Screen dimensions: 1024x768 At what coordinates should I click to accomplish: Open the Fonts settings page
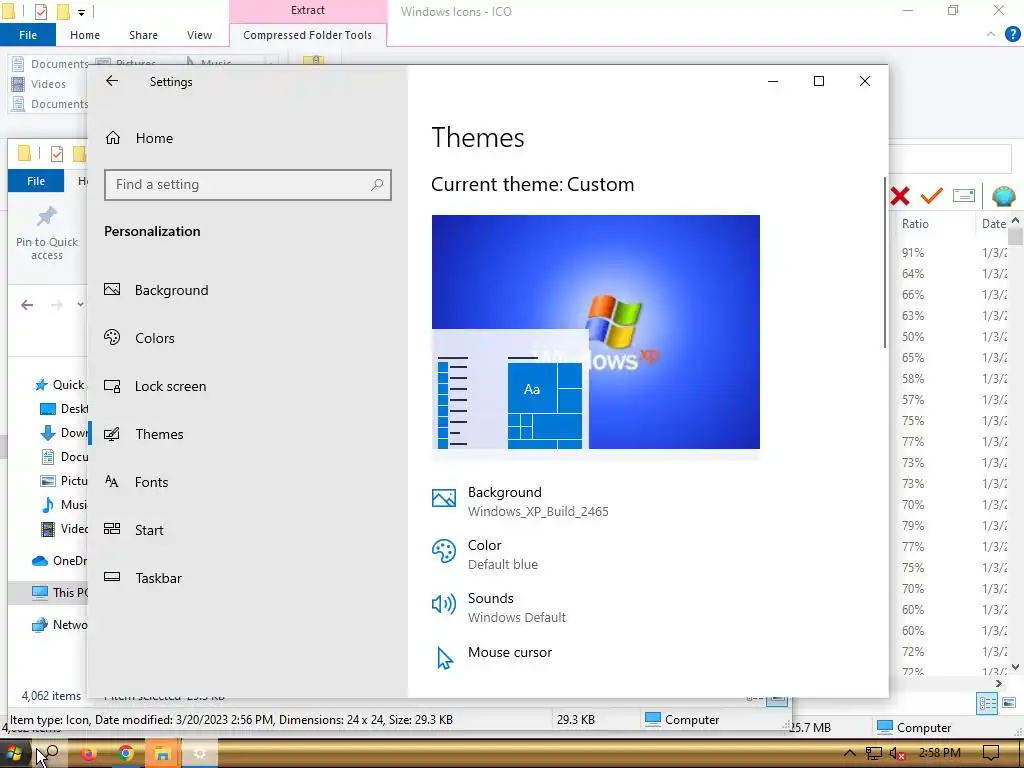click(x=136, y=482)
